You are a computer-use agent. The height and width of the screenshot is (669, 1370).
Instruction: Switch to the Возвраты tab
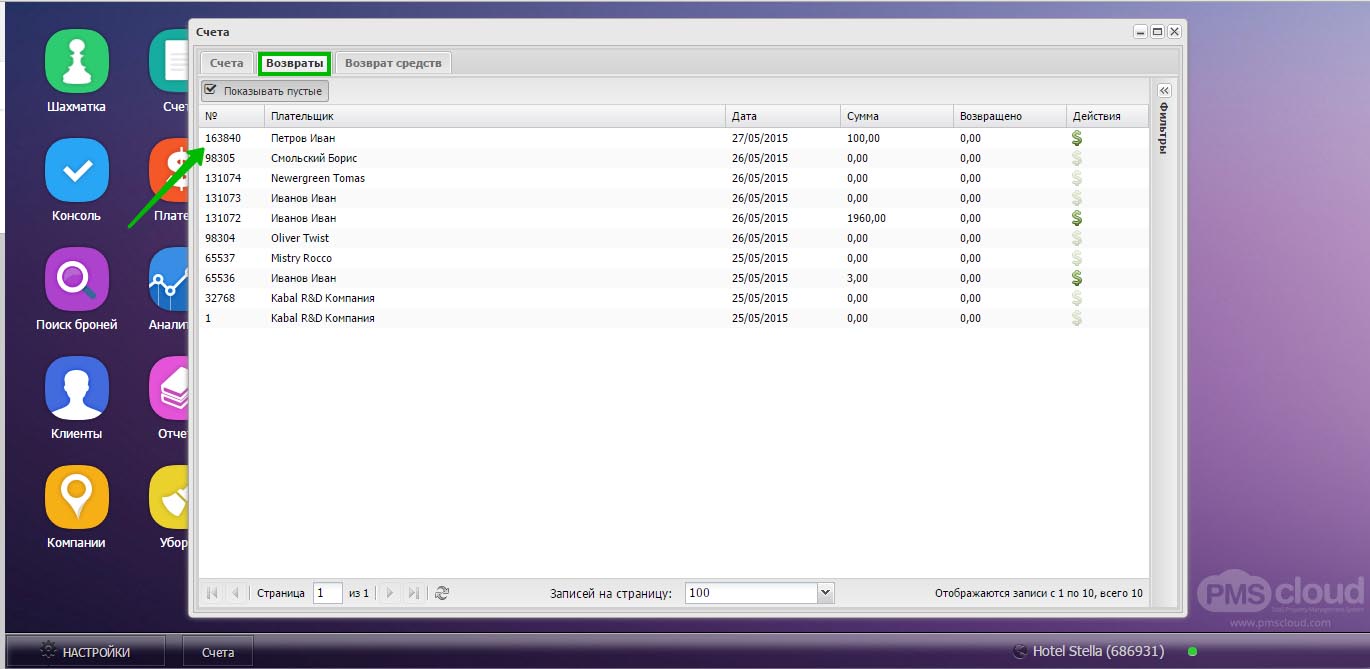click(295, 63)
